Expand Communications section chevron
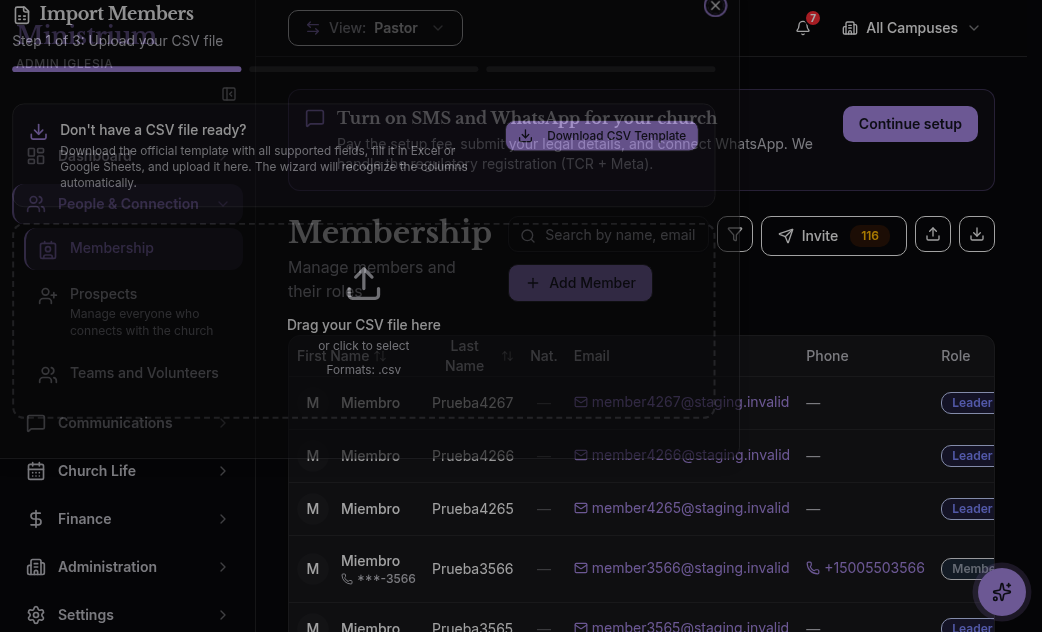The width and height of the screenshot is (1042, 632). pyautogui.click(x=223, y=423)
